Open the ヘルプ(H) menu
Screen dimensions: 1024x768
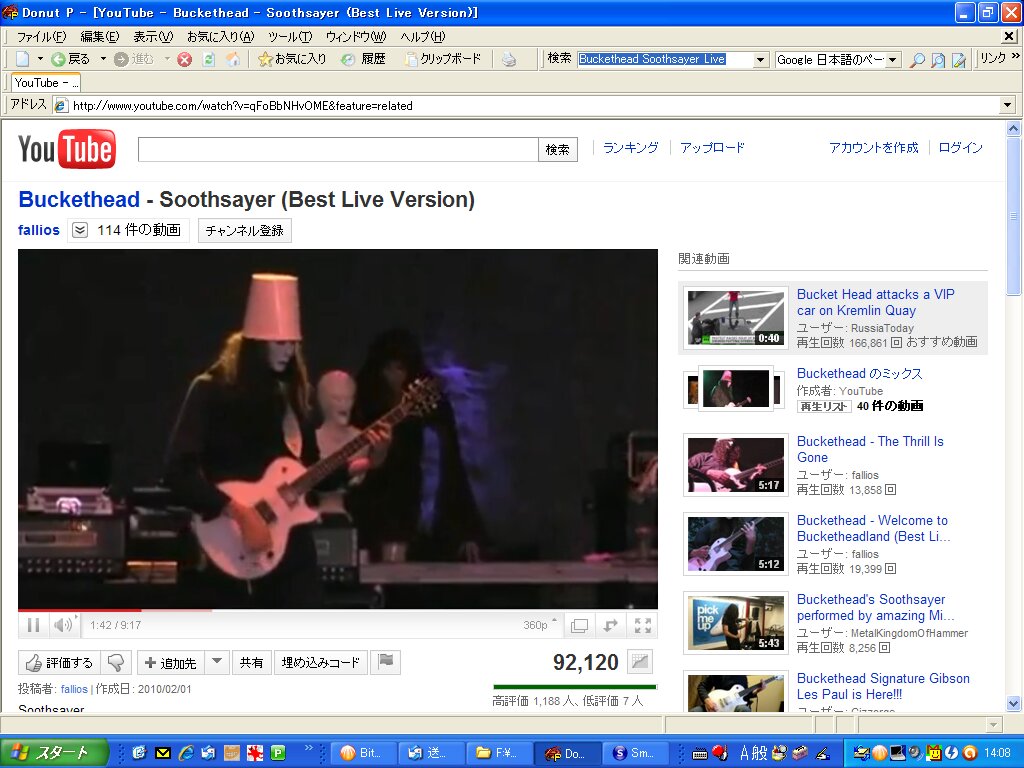(x=423, y=37)
